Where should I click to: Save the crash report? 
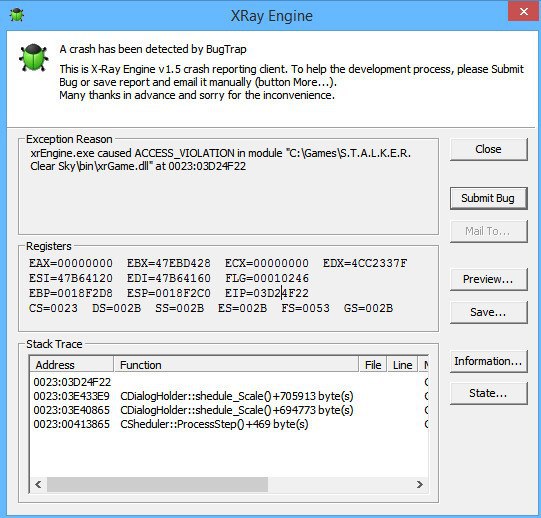point(489,312)
